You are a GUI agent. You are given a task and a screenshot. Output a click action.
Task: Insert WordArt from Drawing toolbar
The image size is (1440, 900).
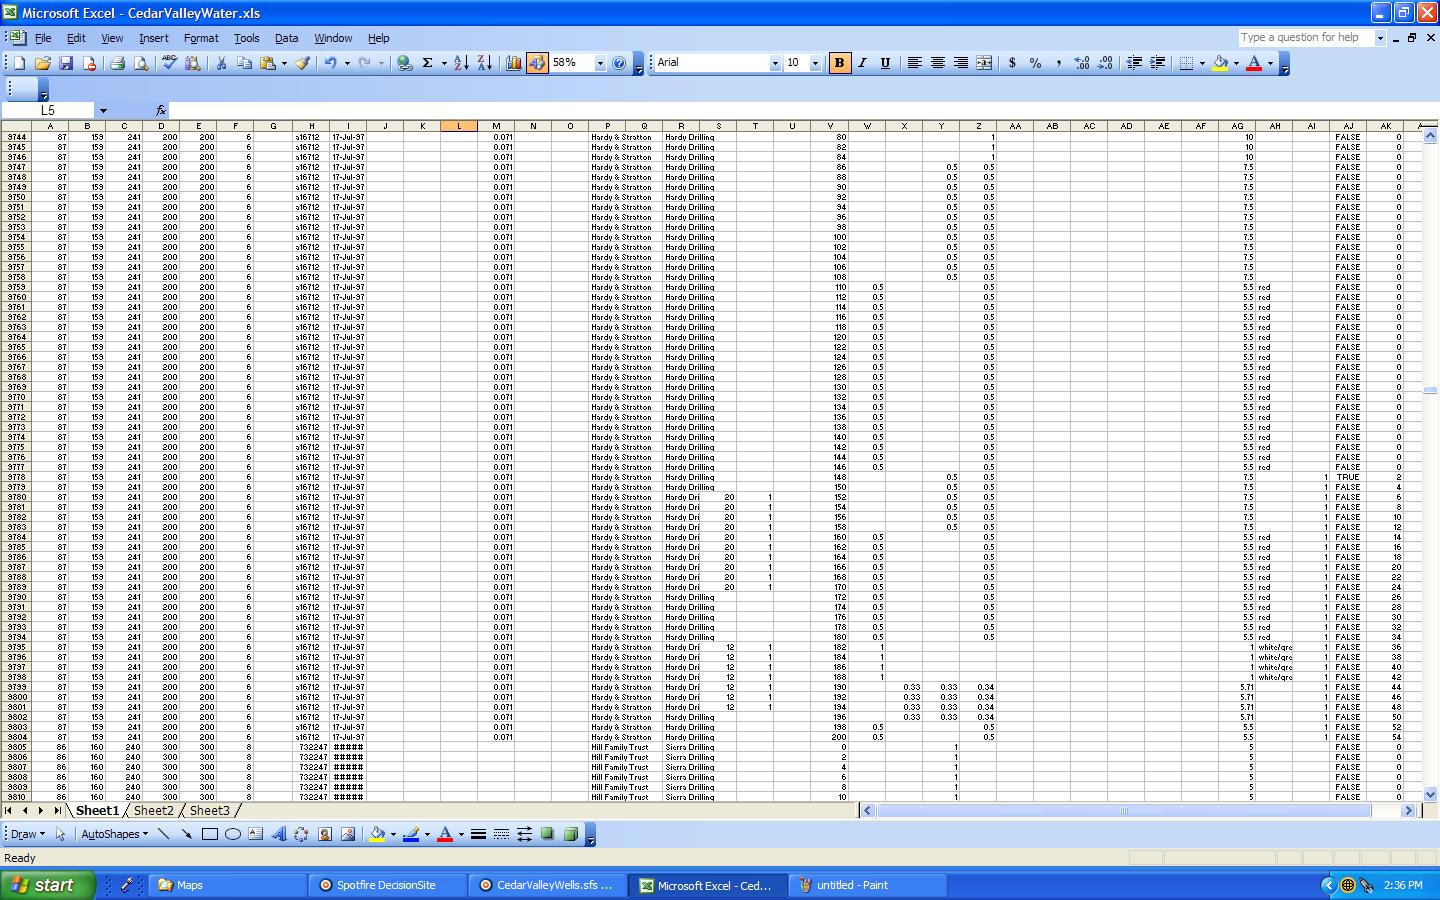coord(278,834)
